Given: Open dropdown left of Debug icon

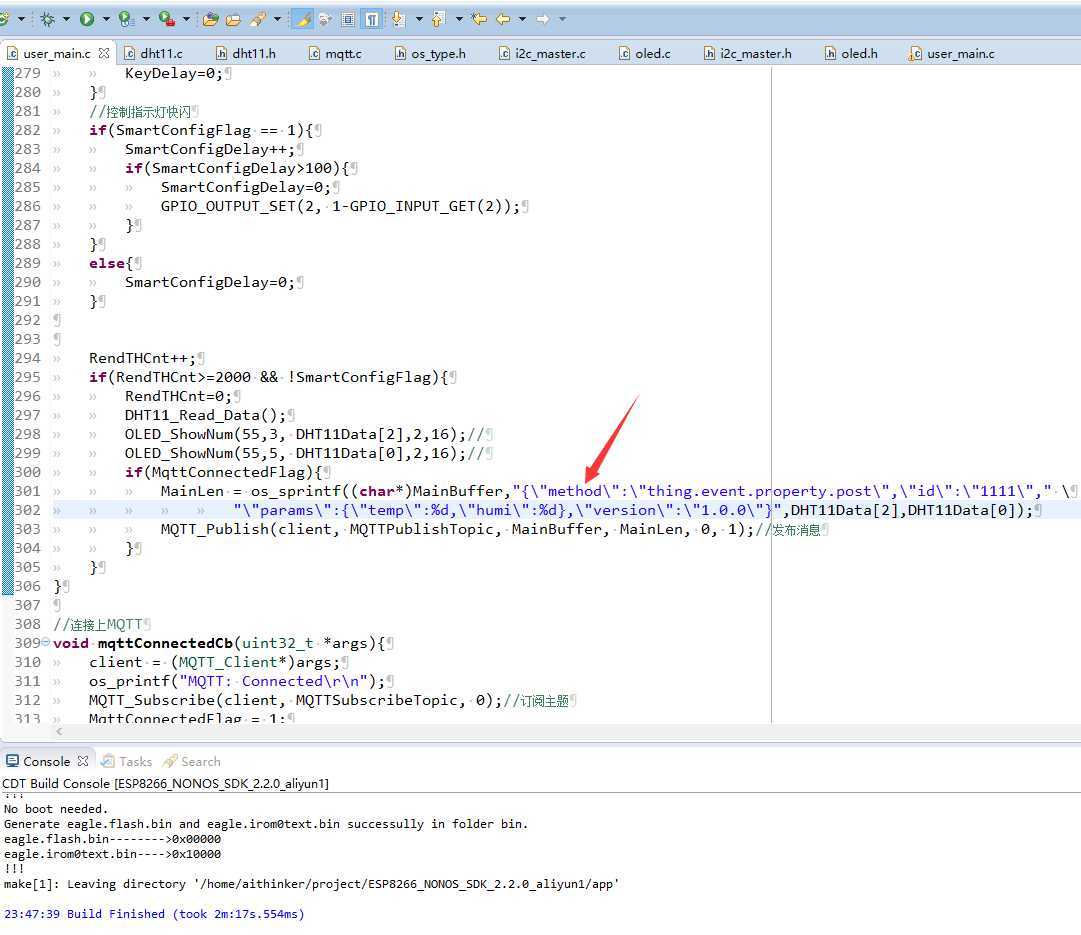Looking at the screenshot, I should coord(21,19).
